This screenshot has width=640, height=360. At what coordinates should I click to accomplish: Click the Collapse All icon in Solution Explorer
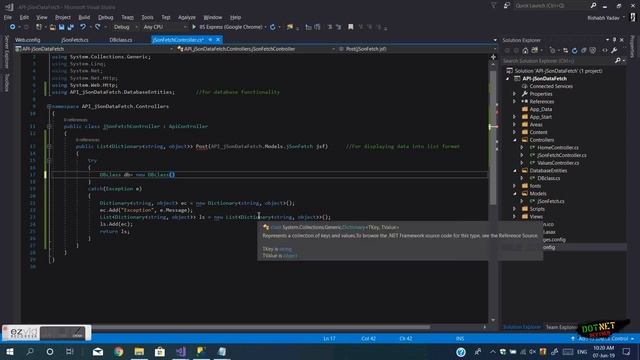pos(584,51)
